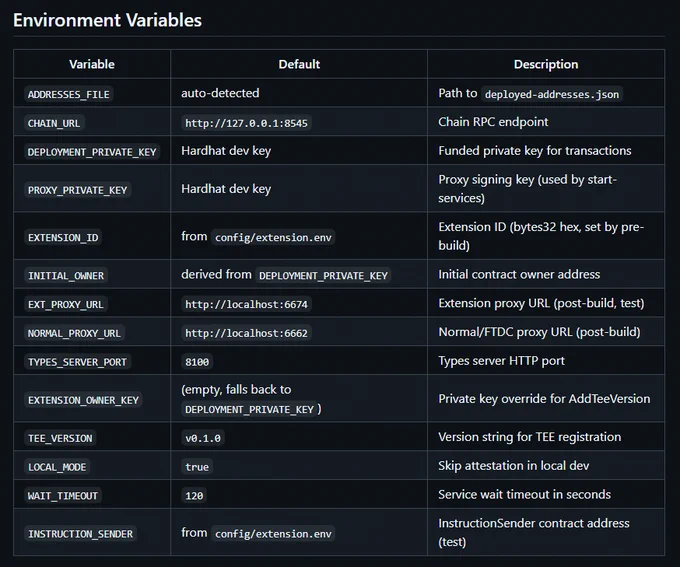Click the INSTRUCTION_SENDER variable name
This screenshot has height=567, width=680.
tap(81, 534)
